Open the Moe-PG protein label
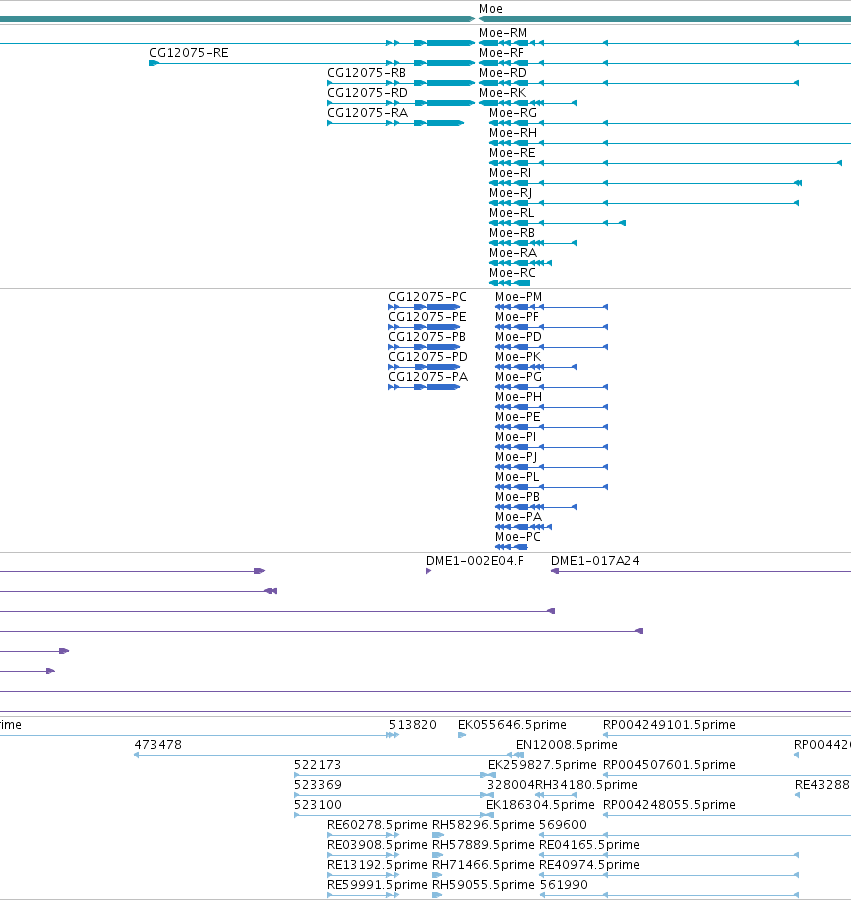This screenshot has height=900, width=851. click(x=518, y=377)
